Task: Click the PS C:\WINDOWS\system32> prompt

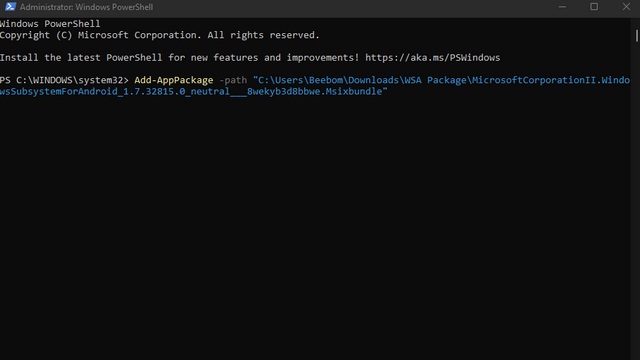Action: tap(64, 80)
